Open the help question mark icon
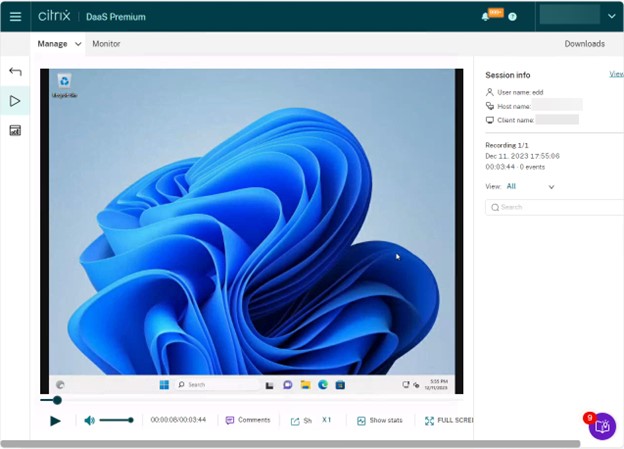Image resolution: width=624 pixels, height=449 pixels. point(513,17)
